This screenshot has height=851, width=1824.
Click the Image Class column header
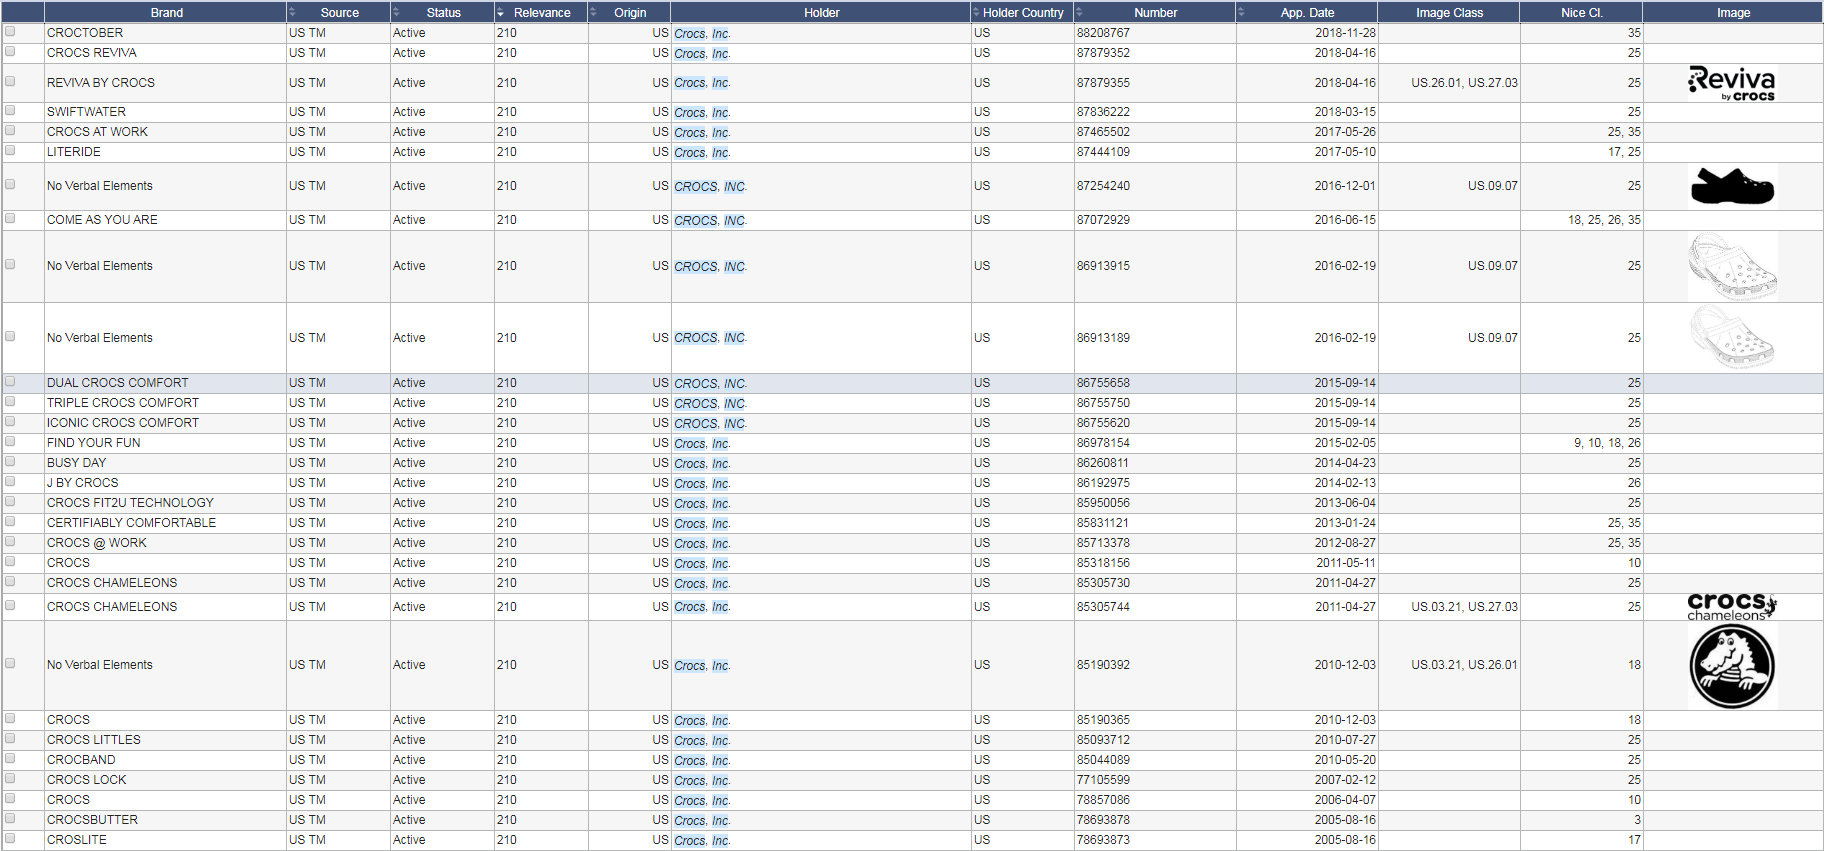[x=1449, y=12]
